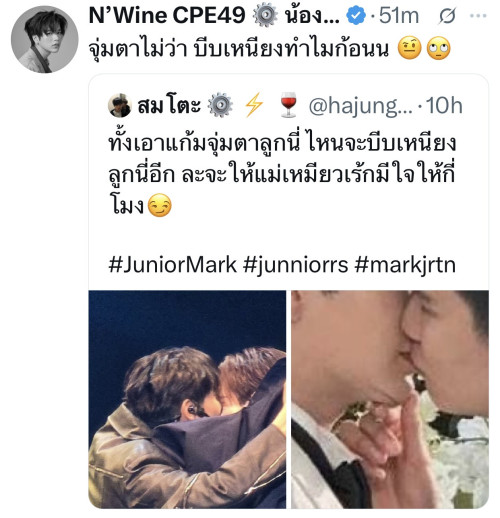500x518 pixels.
Task: View the right close-up photo
Action: pos(390,399)
